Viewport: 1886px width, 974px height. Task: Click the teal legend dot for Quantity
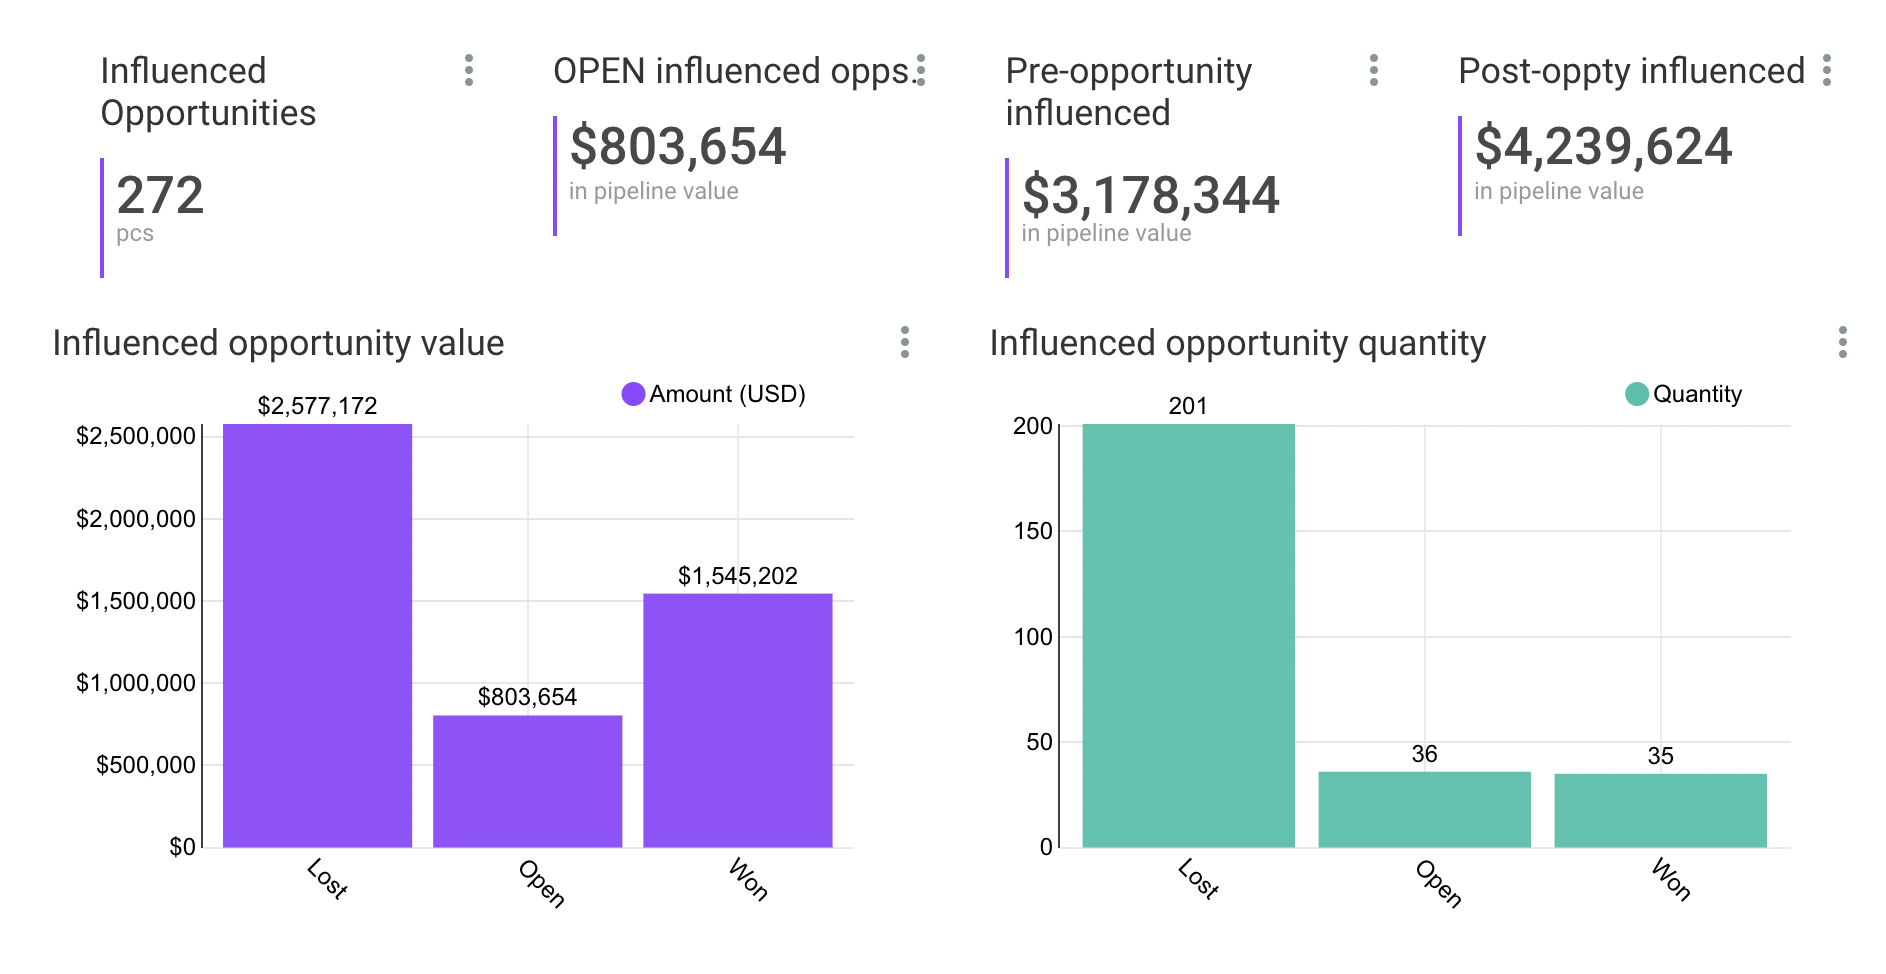[1639, 393]
